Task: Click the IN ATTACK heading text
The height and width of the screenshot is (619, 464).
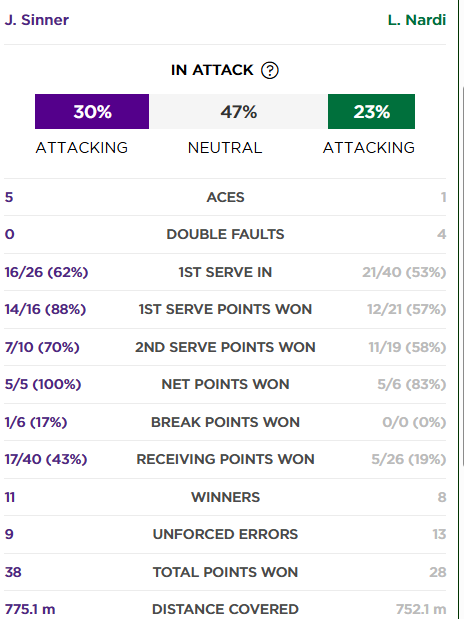Action: [212, 70]
